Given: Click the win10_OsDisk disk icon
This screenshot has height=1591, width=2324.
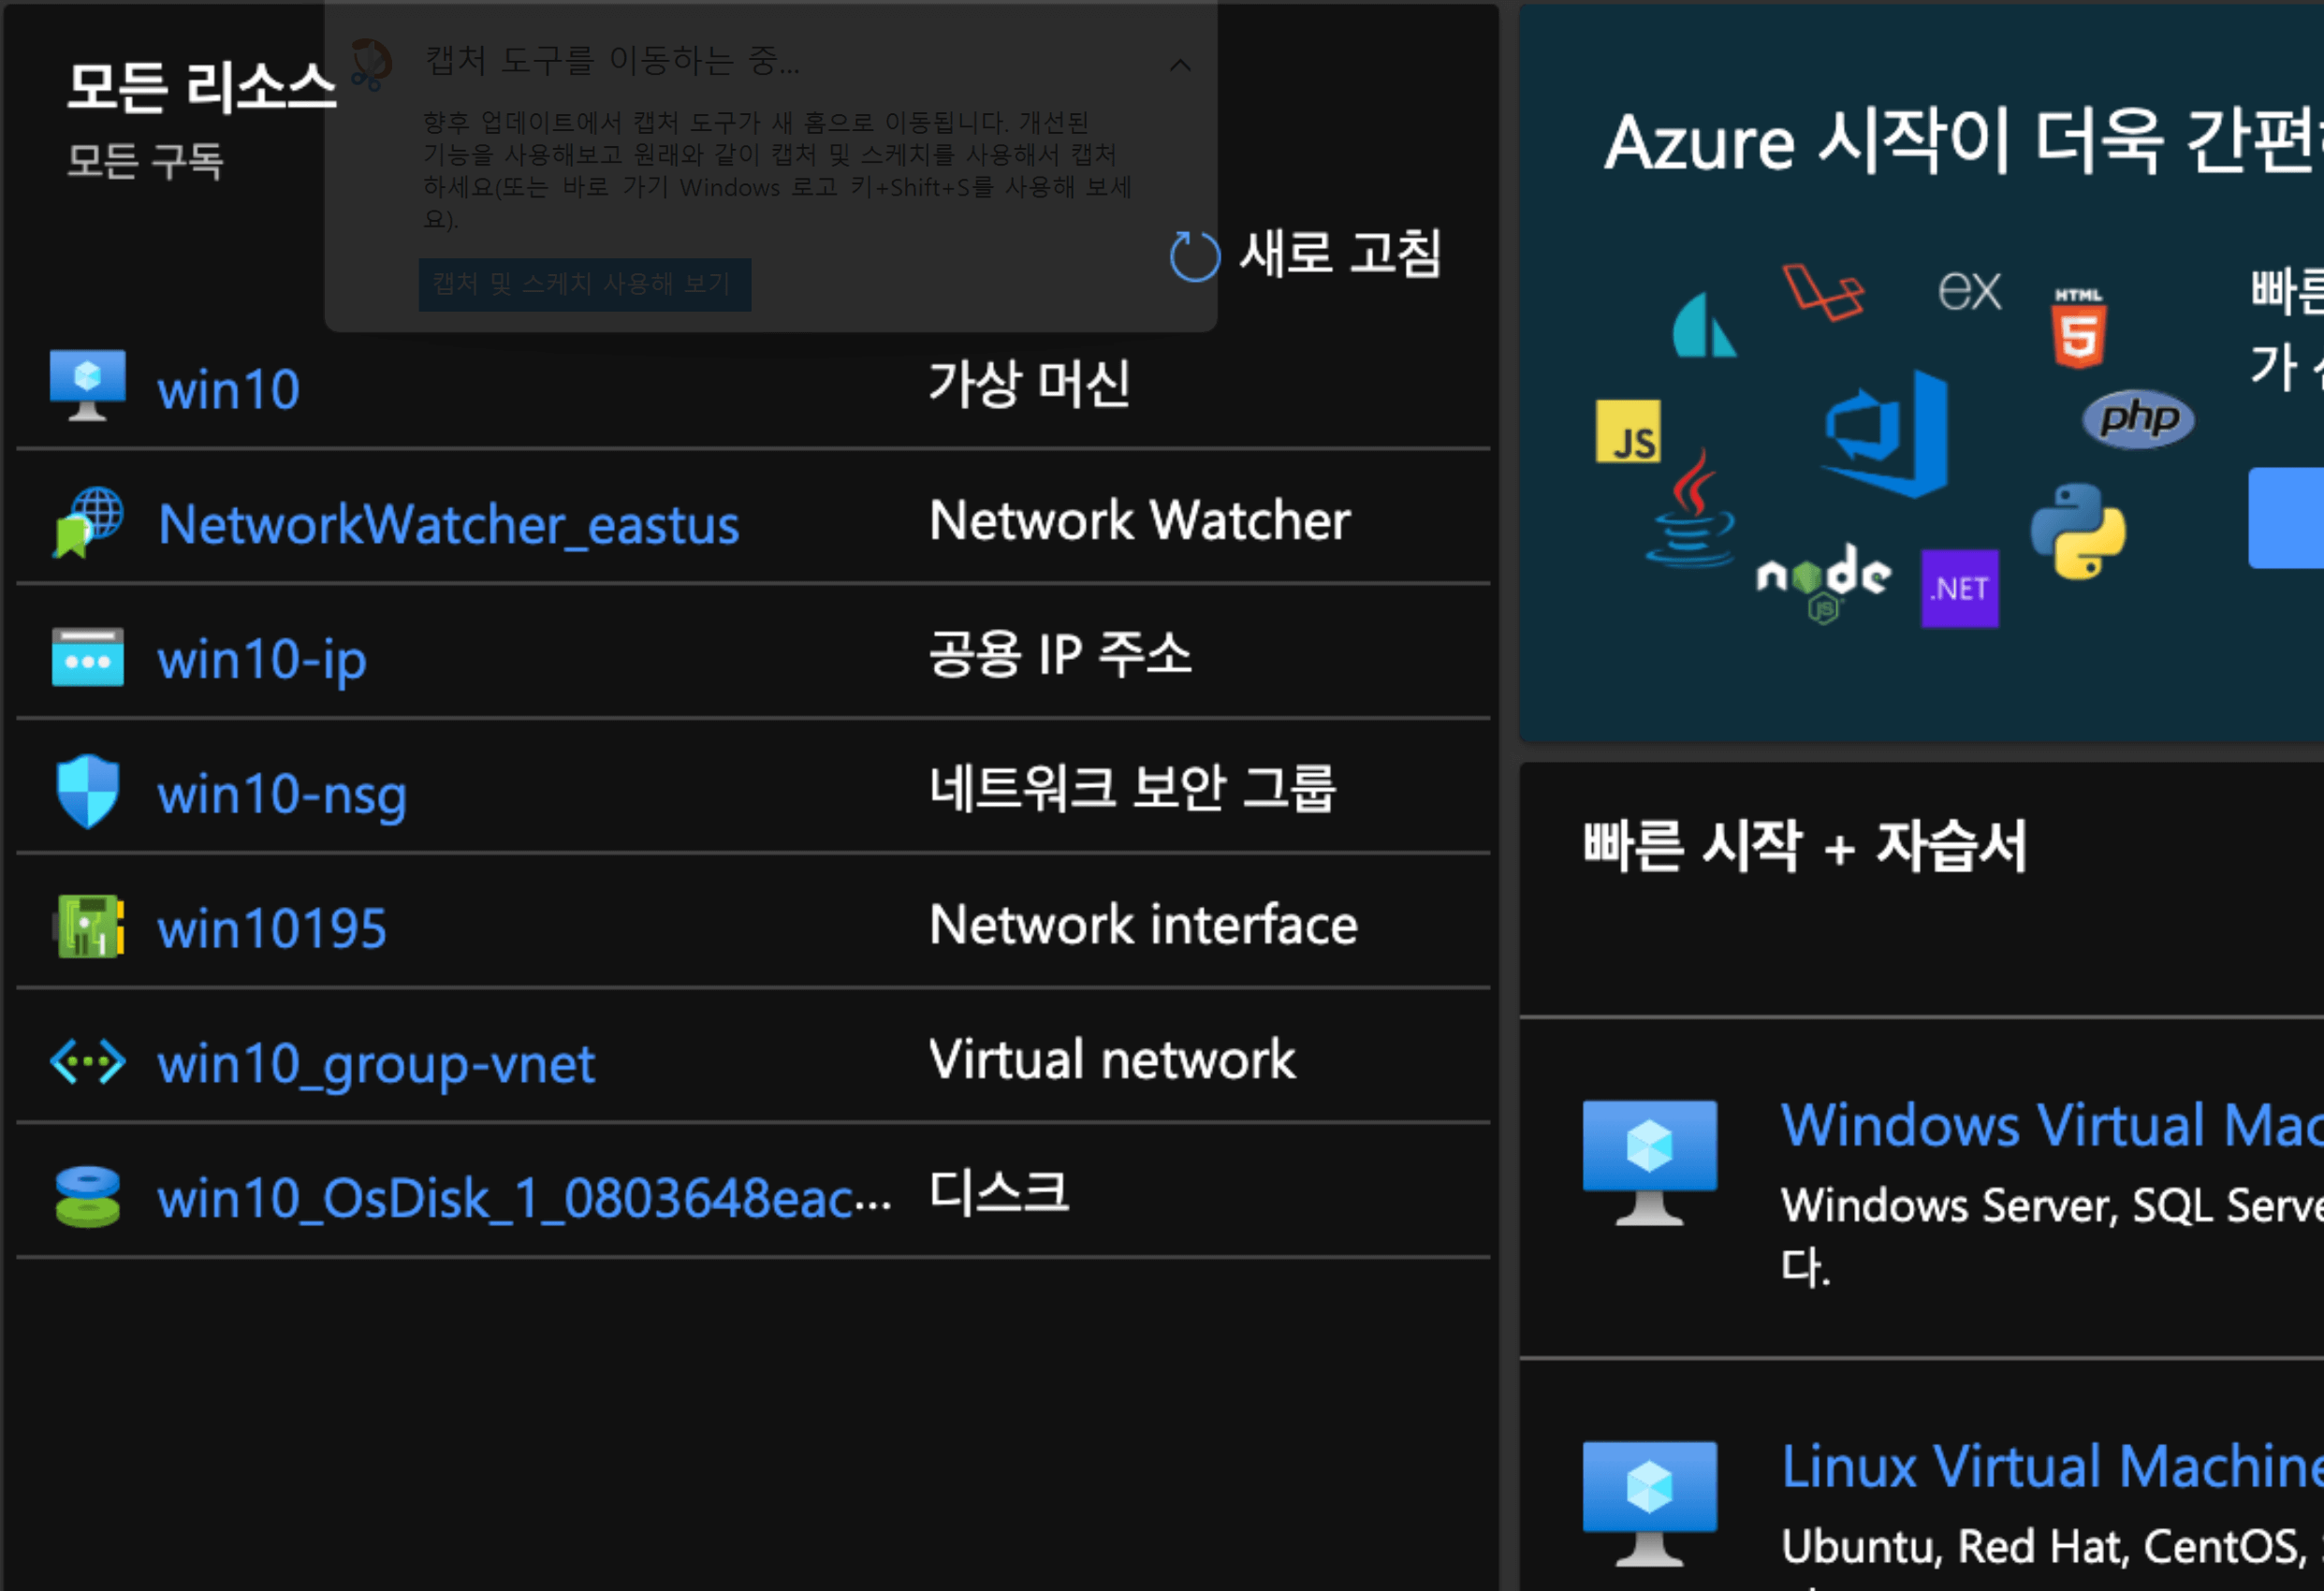Looking at the screenshot, I should click(88, 1196).
